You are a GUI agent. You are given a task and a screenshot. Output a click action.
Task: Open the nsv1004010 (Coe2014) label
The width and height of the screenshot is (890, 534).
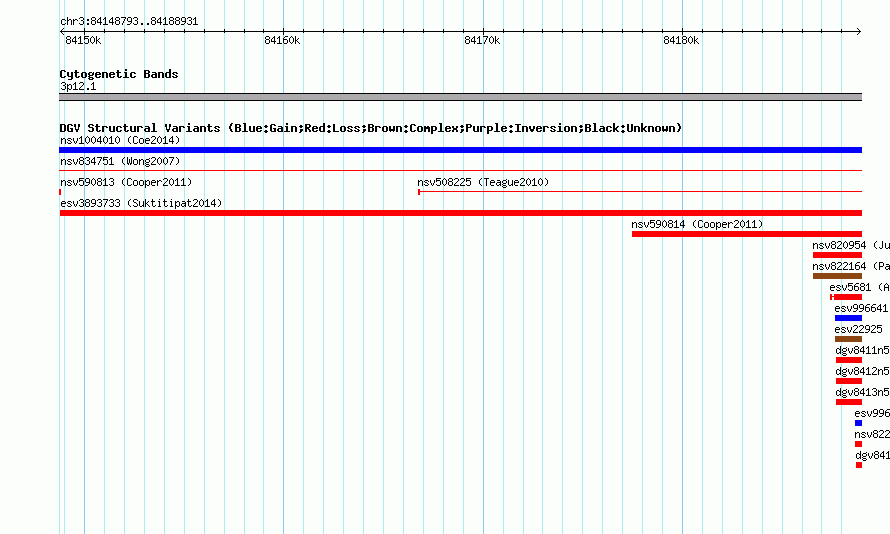pyautogui.click(x=120, y=140)
